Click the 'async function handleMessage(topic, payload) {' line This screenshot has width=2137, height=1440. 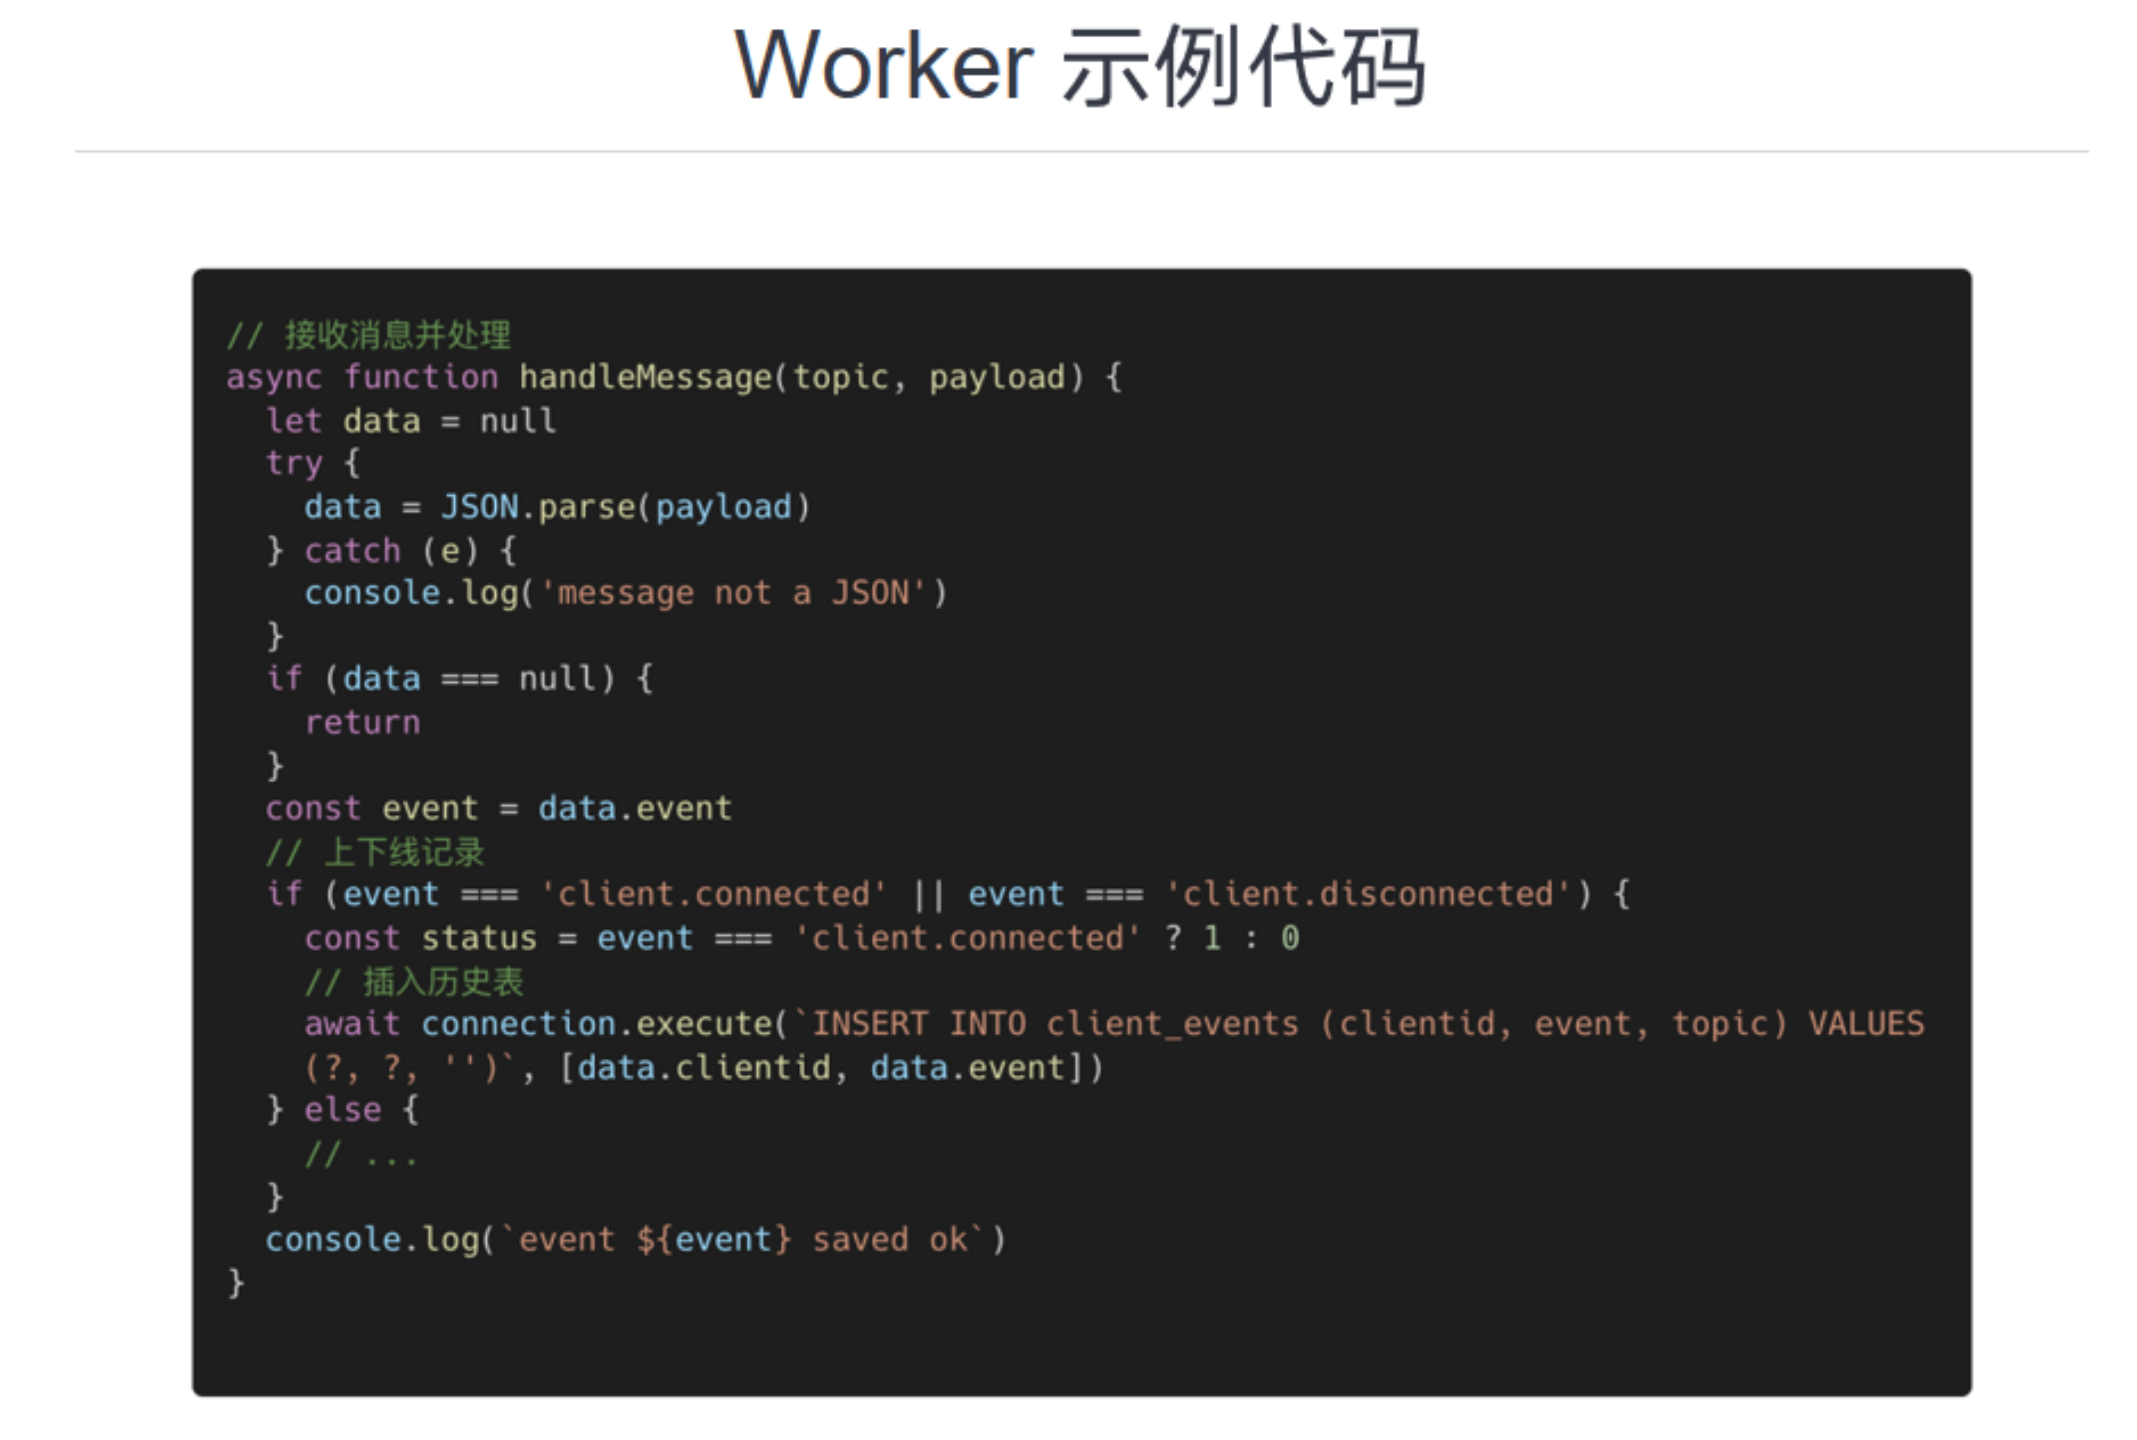(x=675, y=378)
